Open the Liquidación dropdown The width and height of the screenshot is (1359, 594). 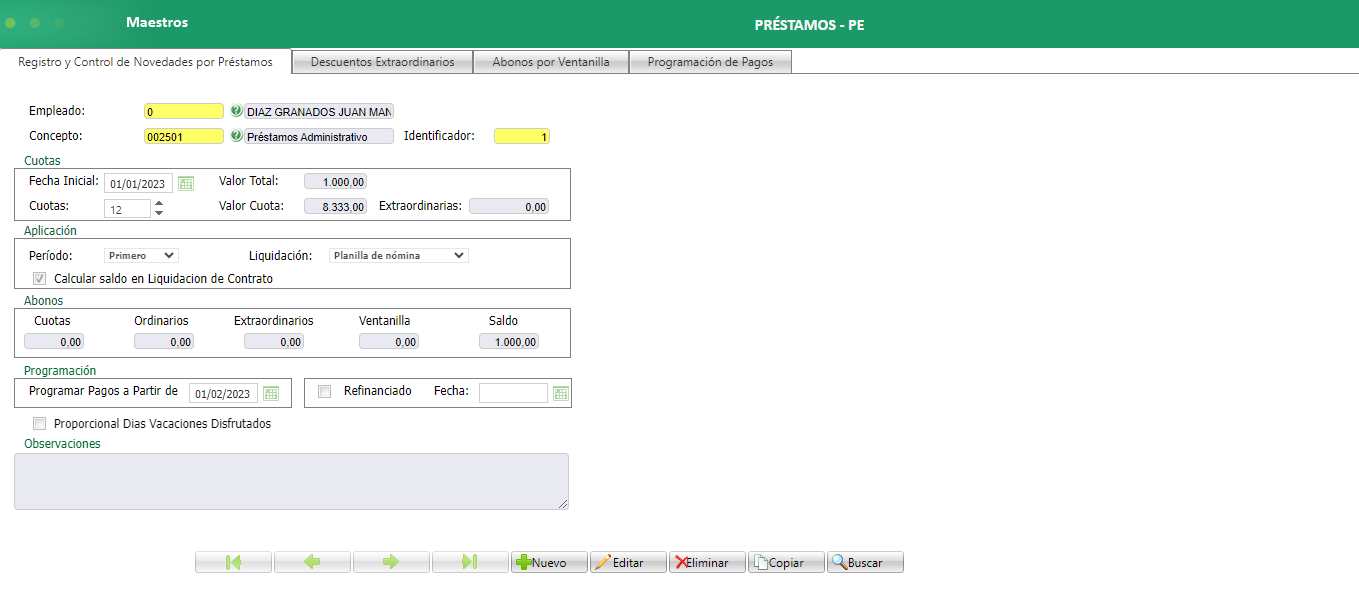click(x=398, y=255)
